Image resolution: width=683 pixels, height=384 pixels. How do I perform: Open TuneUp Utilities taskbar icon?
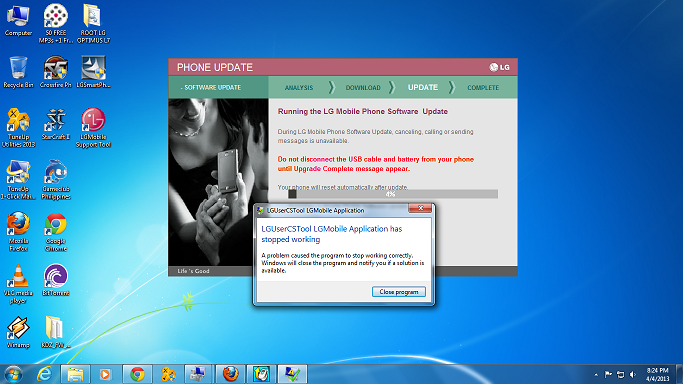168,374
